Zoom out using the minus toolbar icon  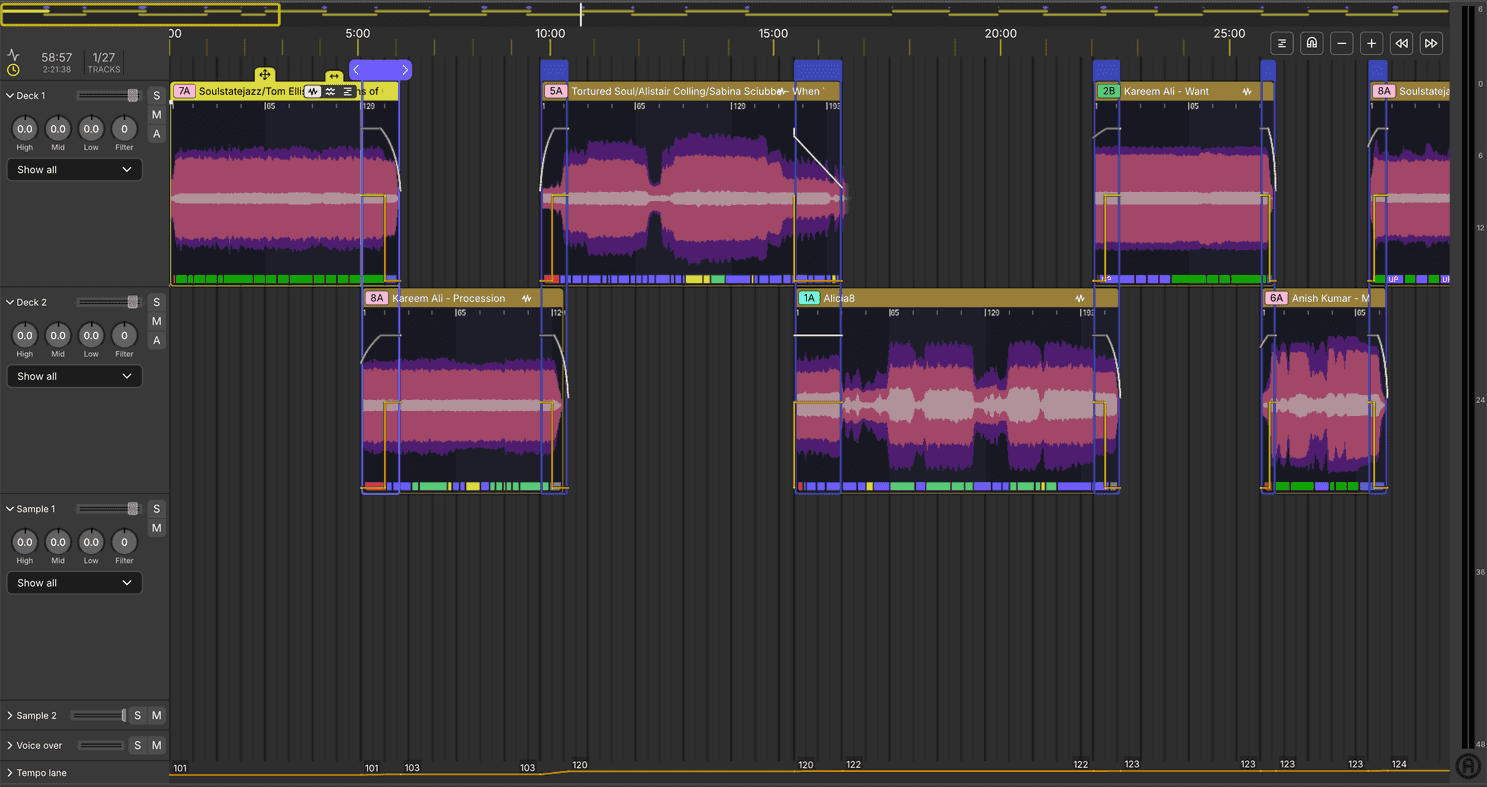click(x=1342, y=43)
